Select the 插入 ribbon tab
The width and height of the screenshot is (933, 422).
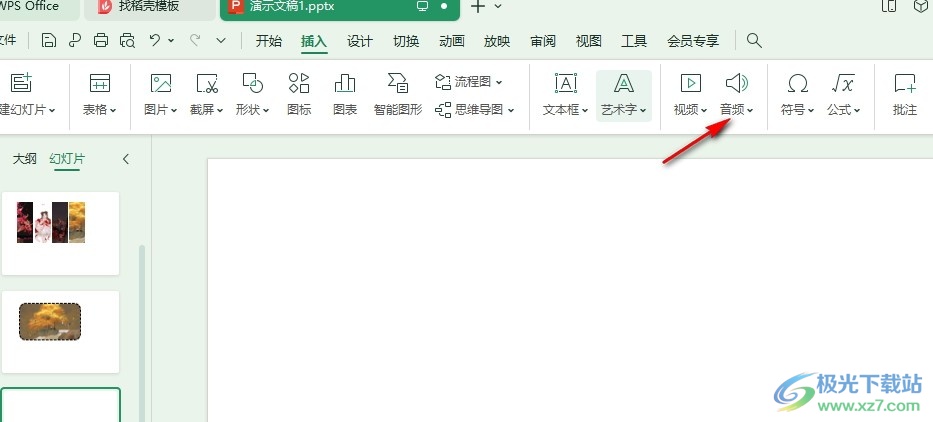(314, 41)
